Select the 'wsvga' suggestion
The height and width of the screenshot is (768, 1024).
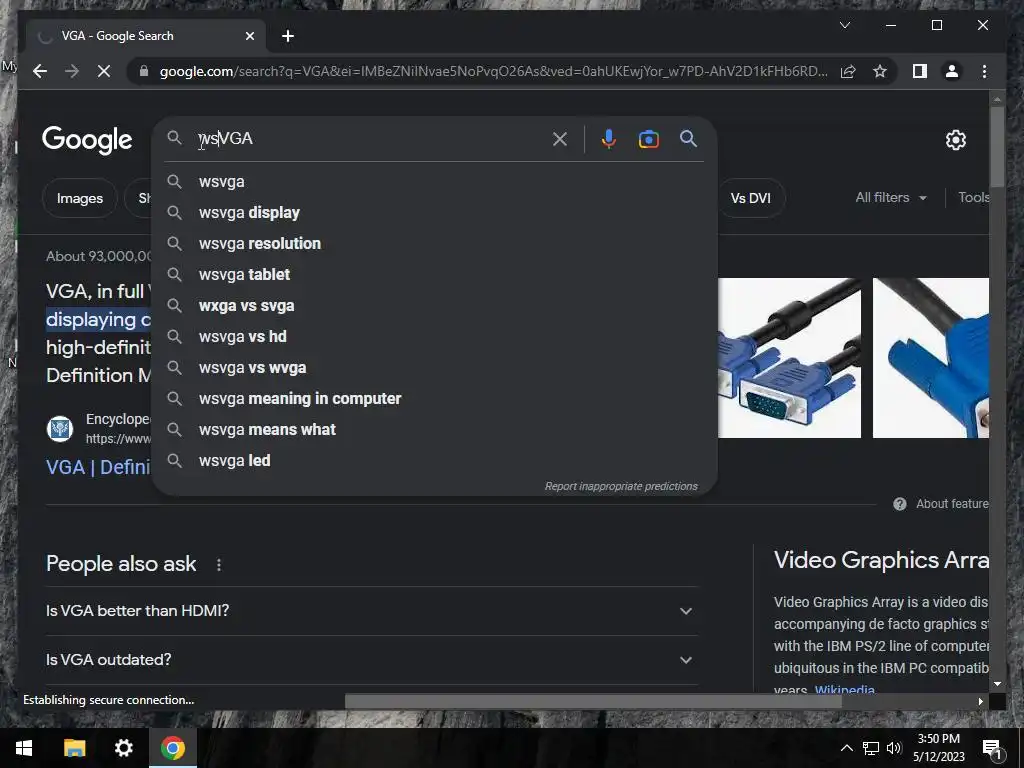[434, 182]
